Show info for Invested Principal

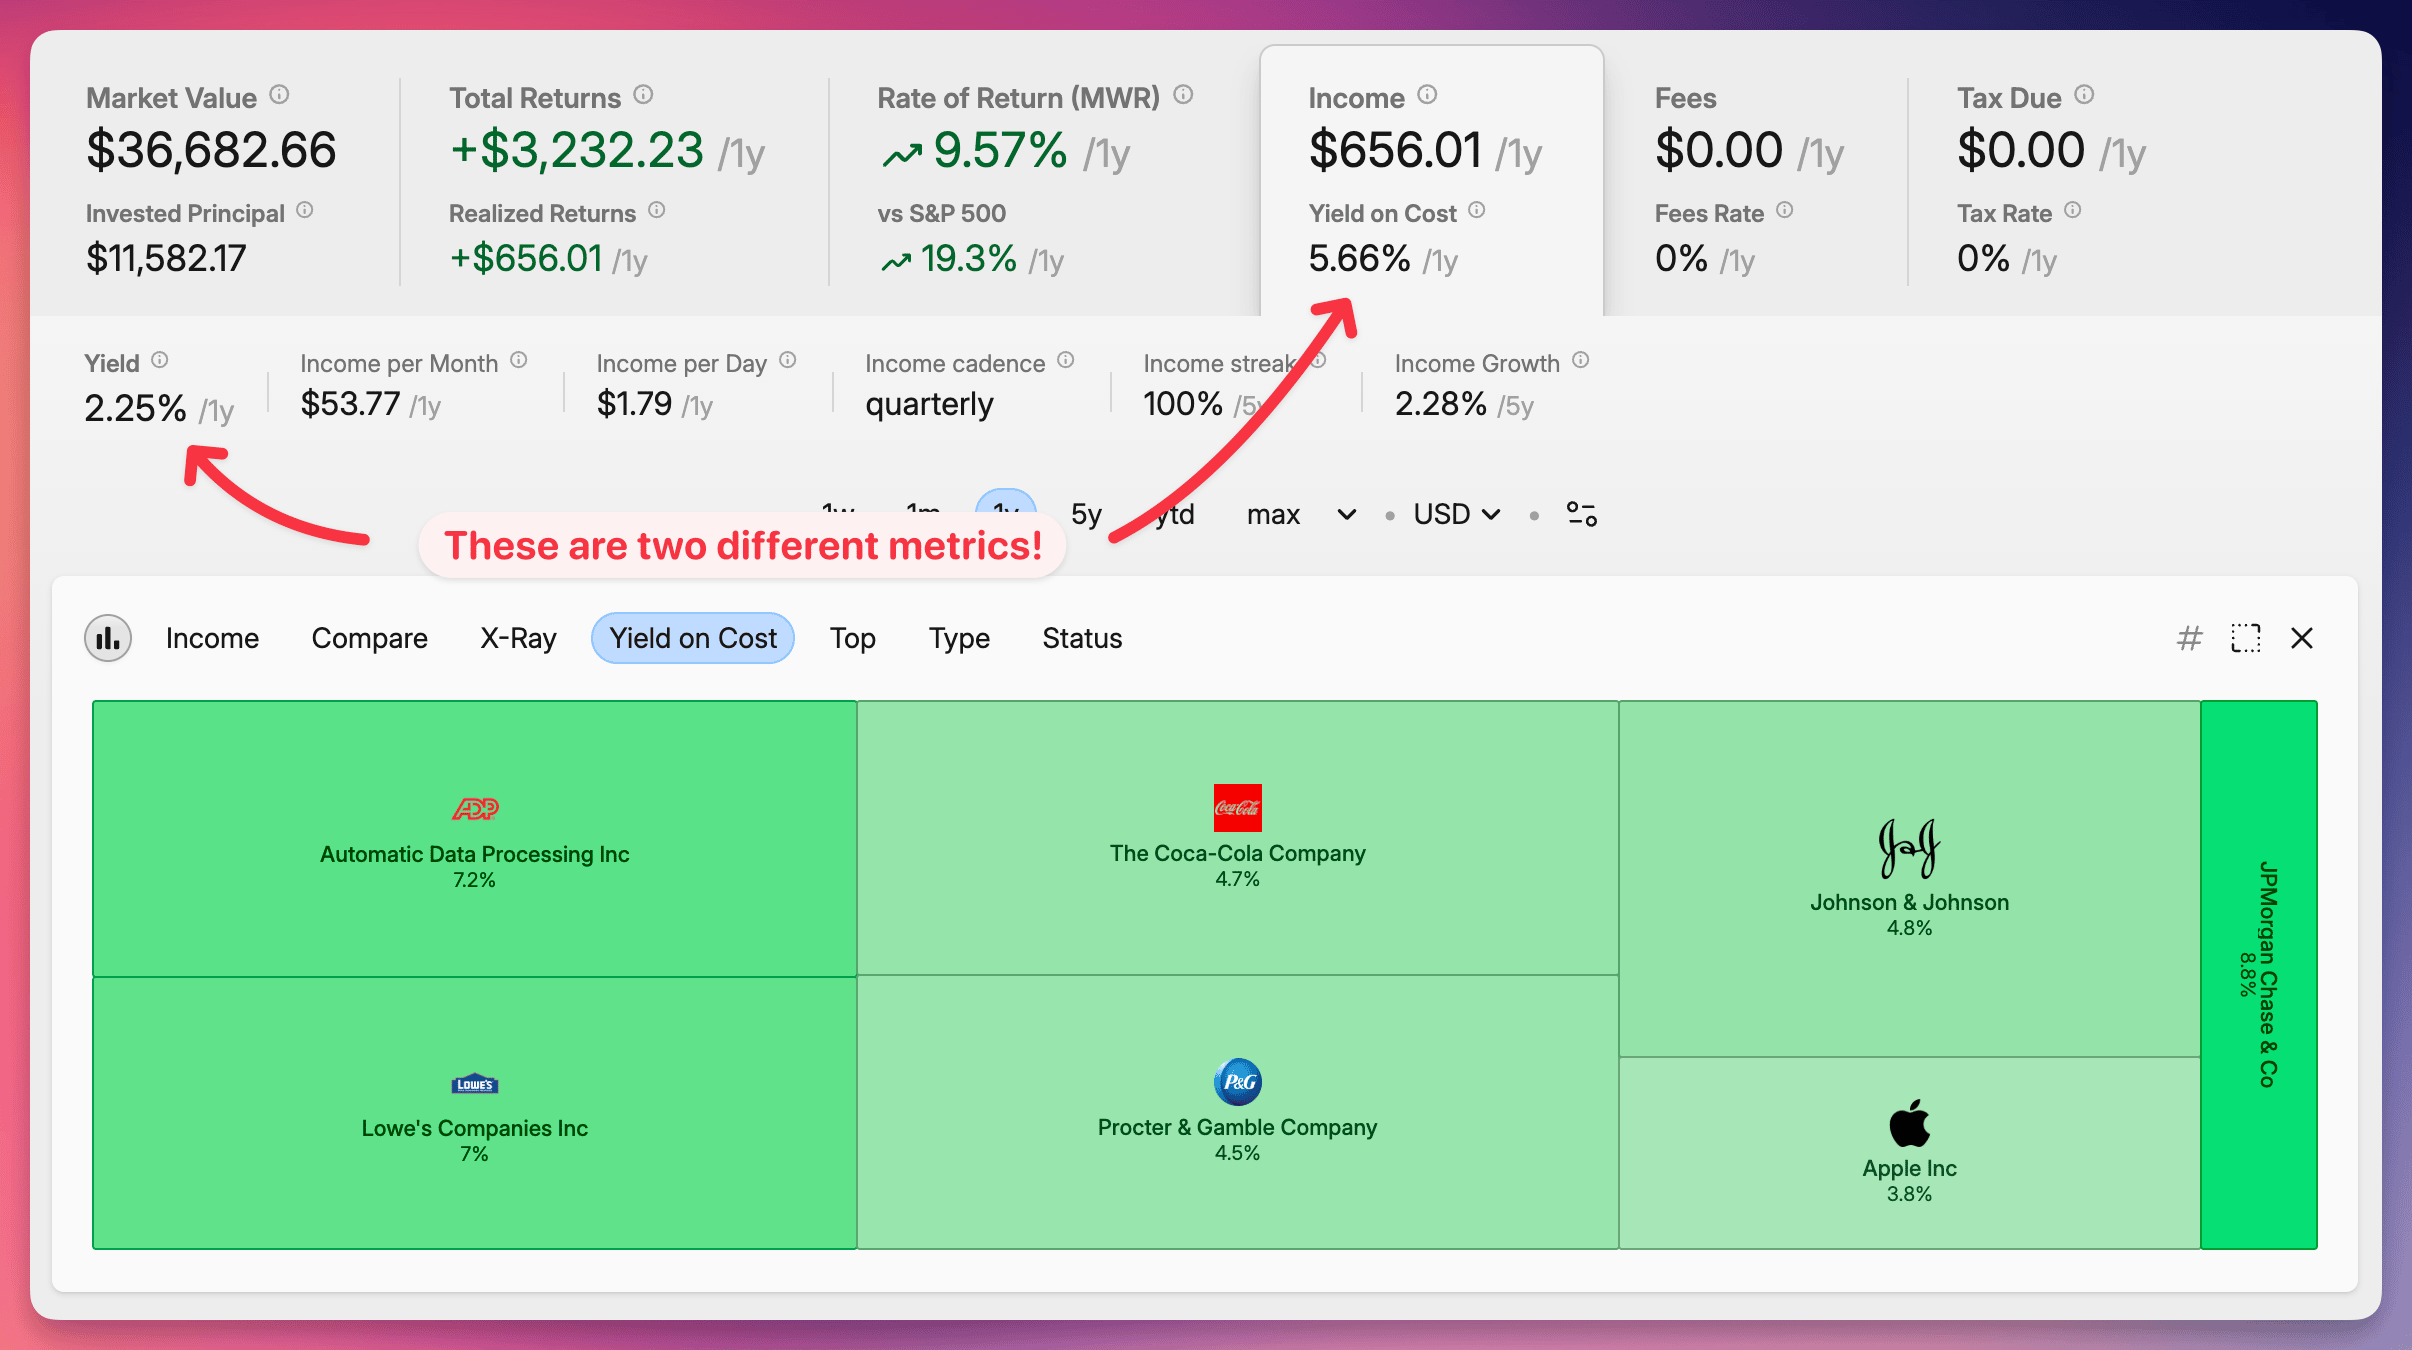(306, 210)
